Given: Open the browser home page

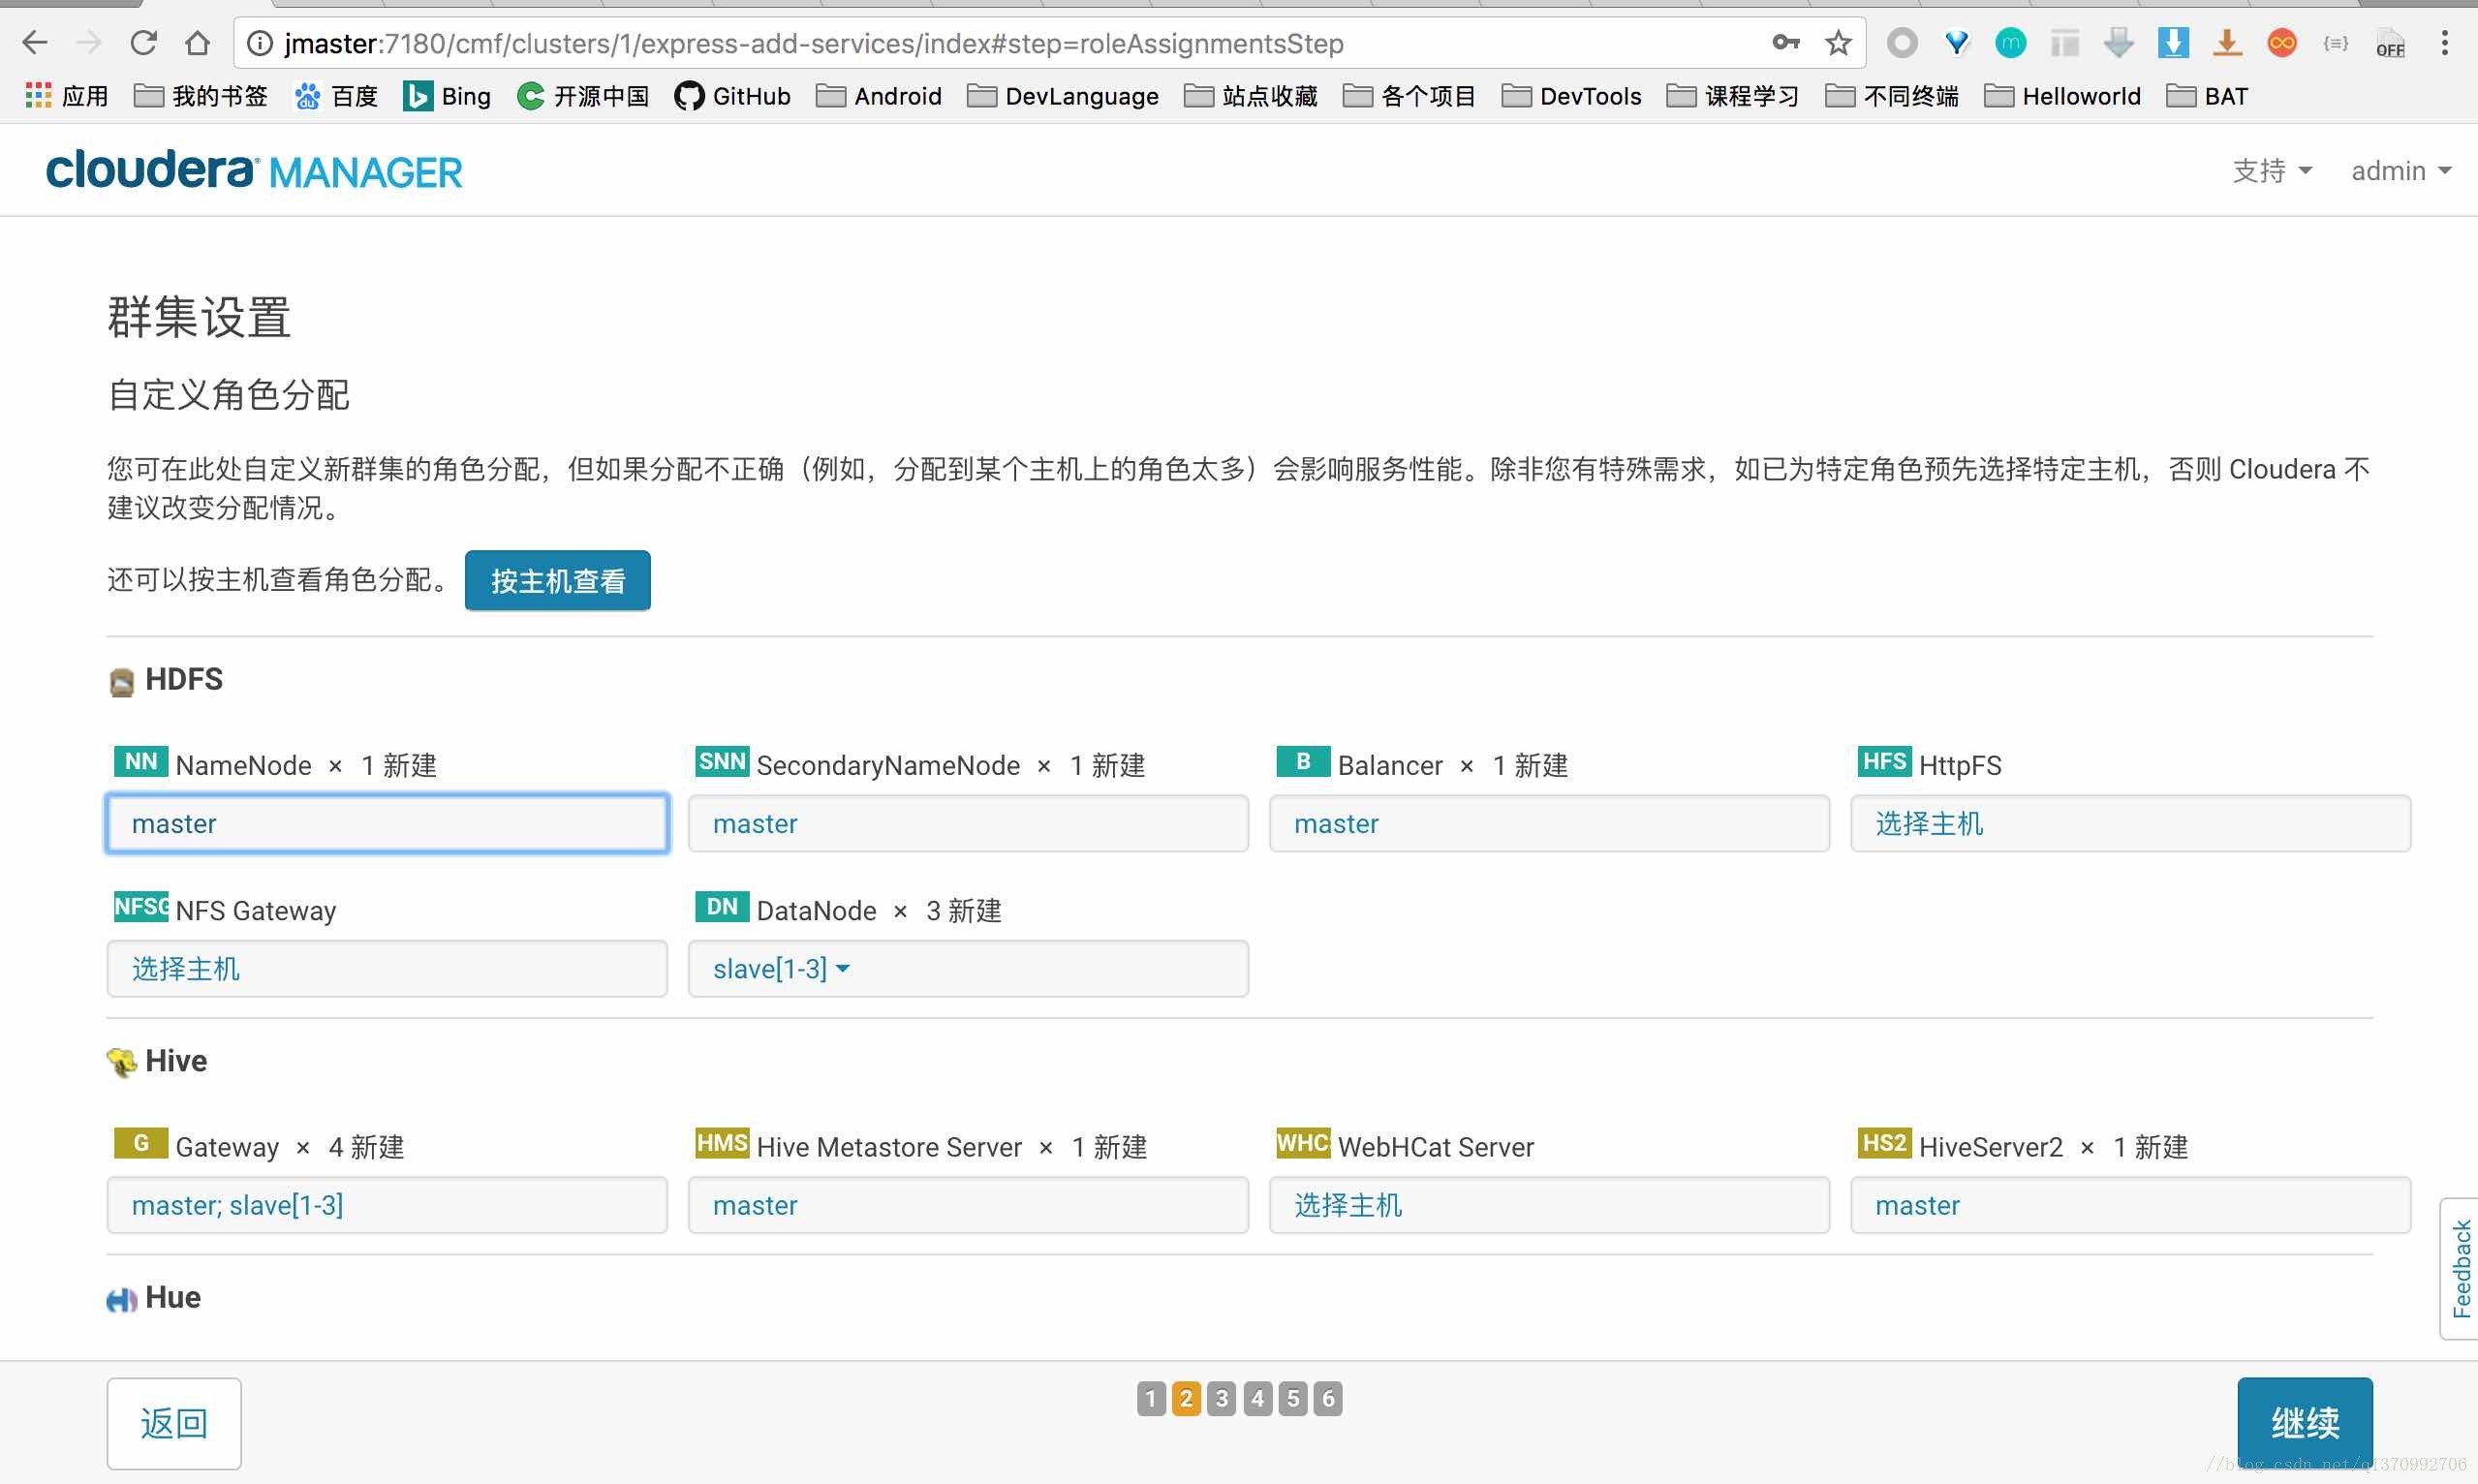Looking at the screenshot, I should point(198,43).
